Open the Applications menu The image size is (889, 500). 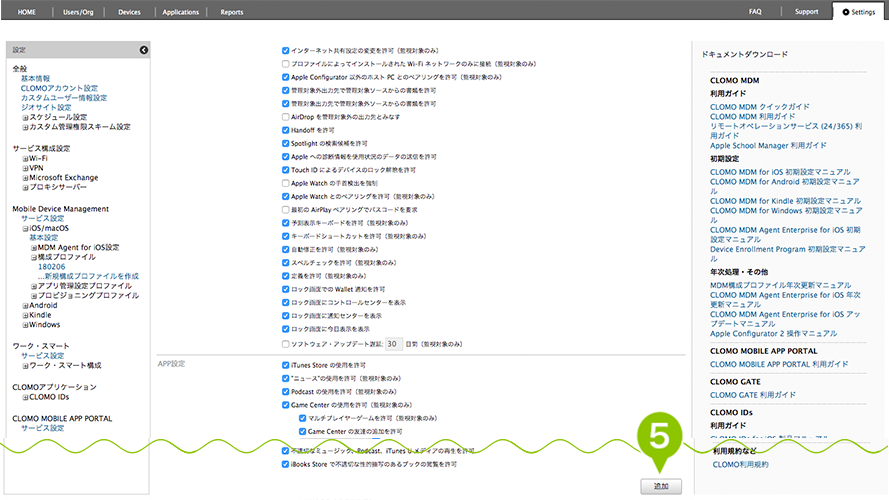[x=181, y=12]
